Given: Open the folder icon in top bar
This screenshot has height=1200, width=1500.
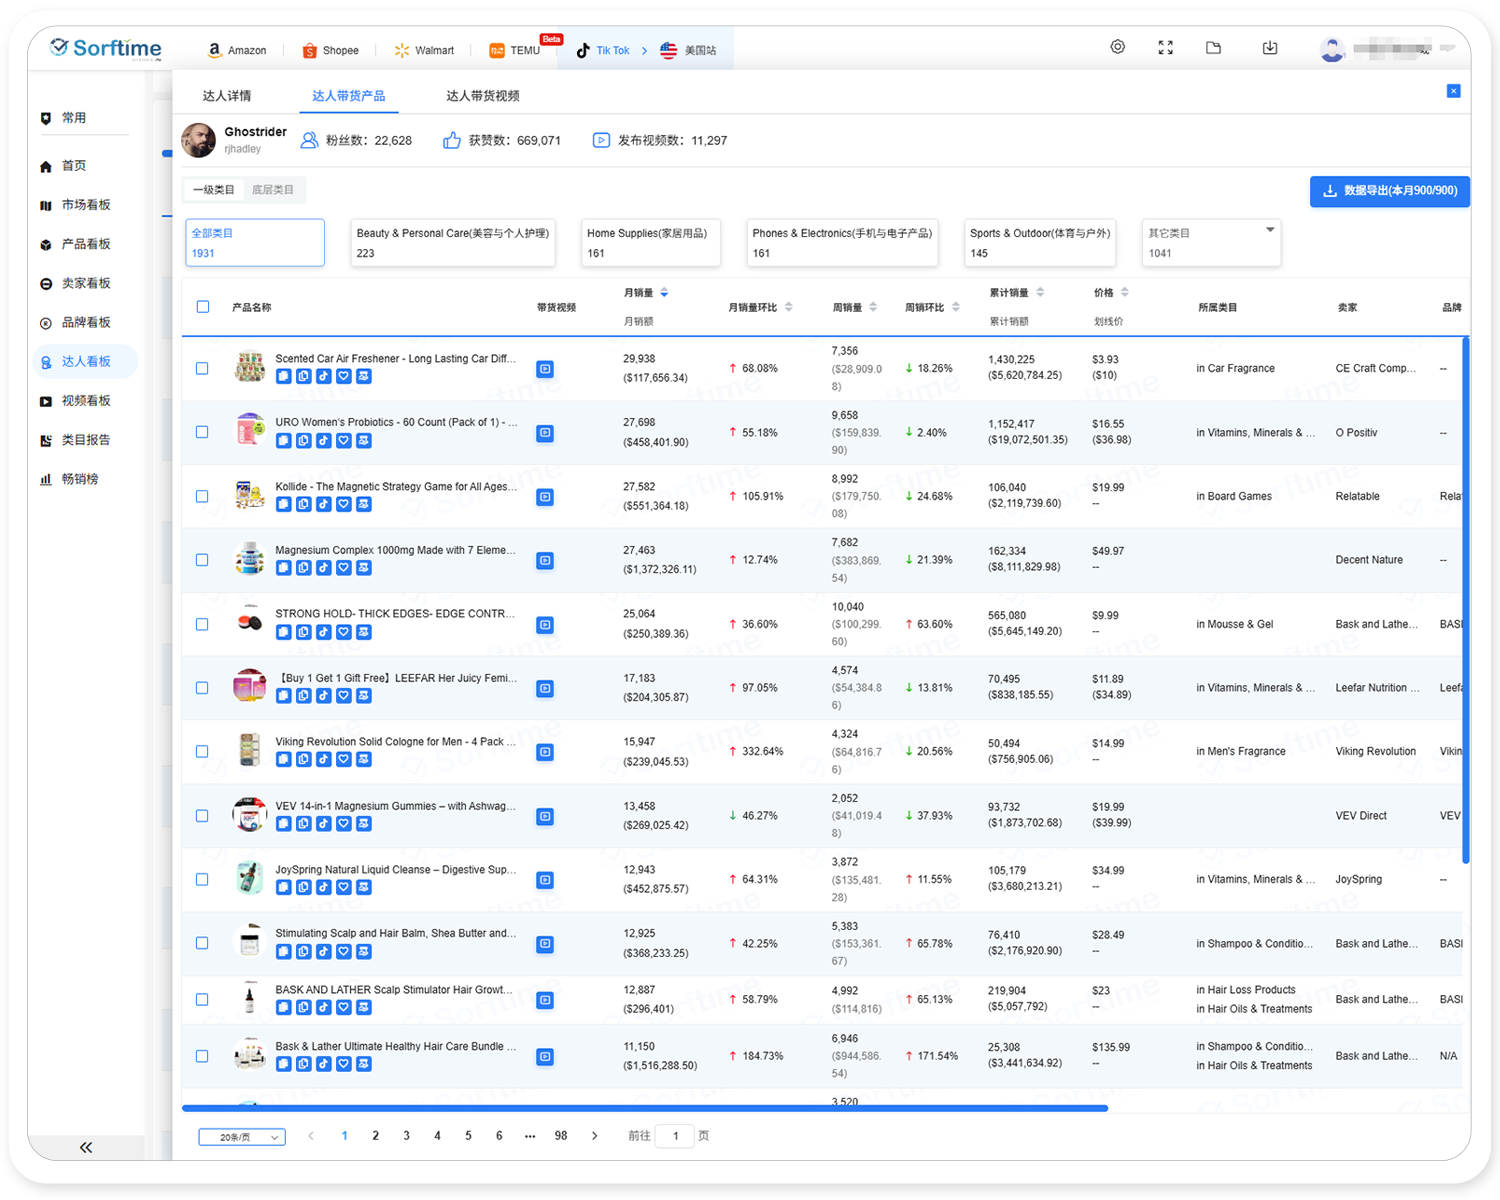Looking at the screenshot, I should pos(1213,48).
